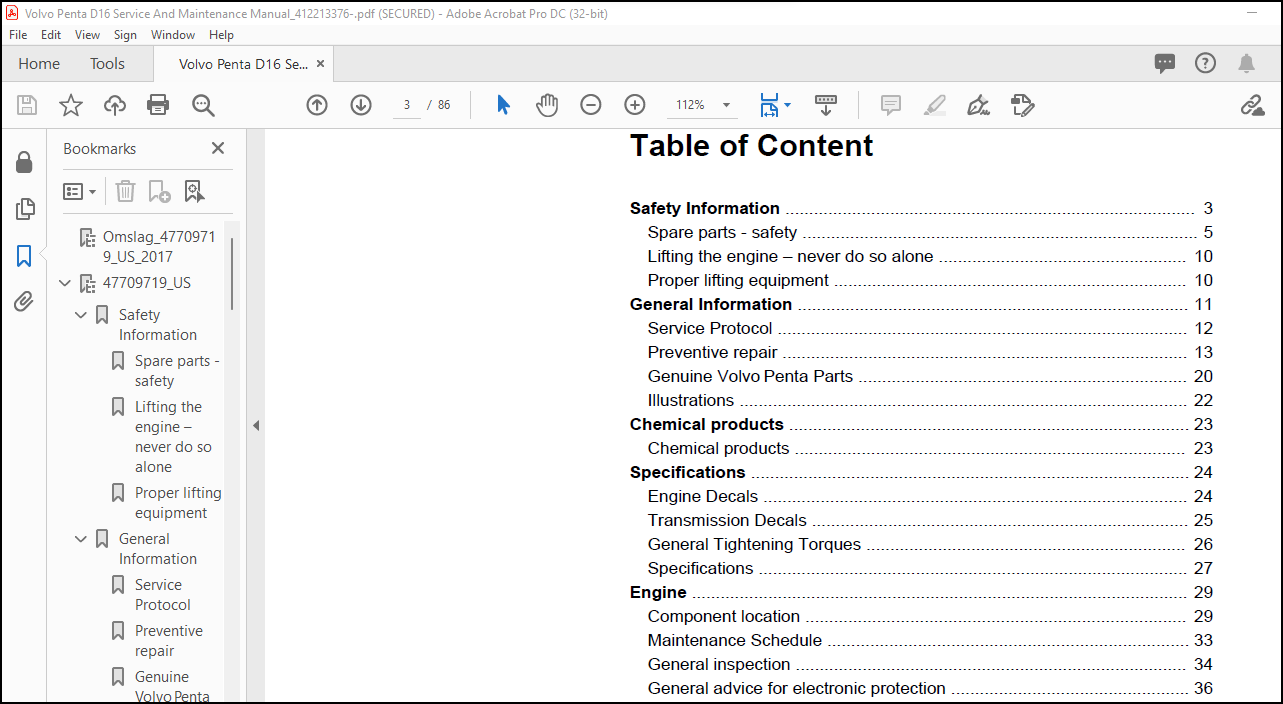The width and height of the screenshot is (1283, 704).
Task: Open Omslag_47709719_US_2017 bookmark
Action: click(x=159, y=247)
